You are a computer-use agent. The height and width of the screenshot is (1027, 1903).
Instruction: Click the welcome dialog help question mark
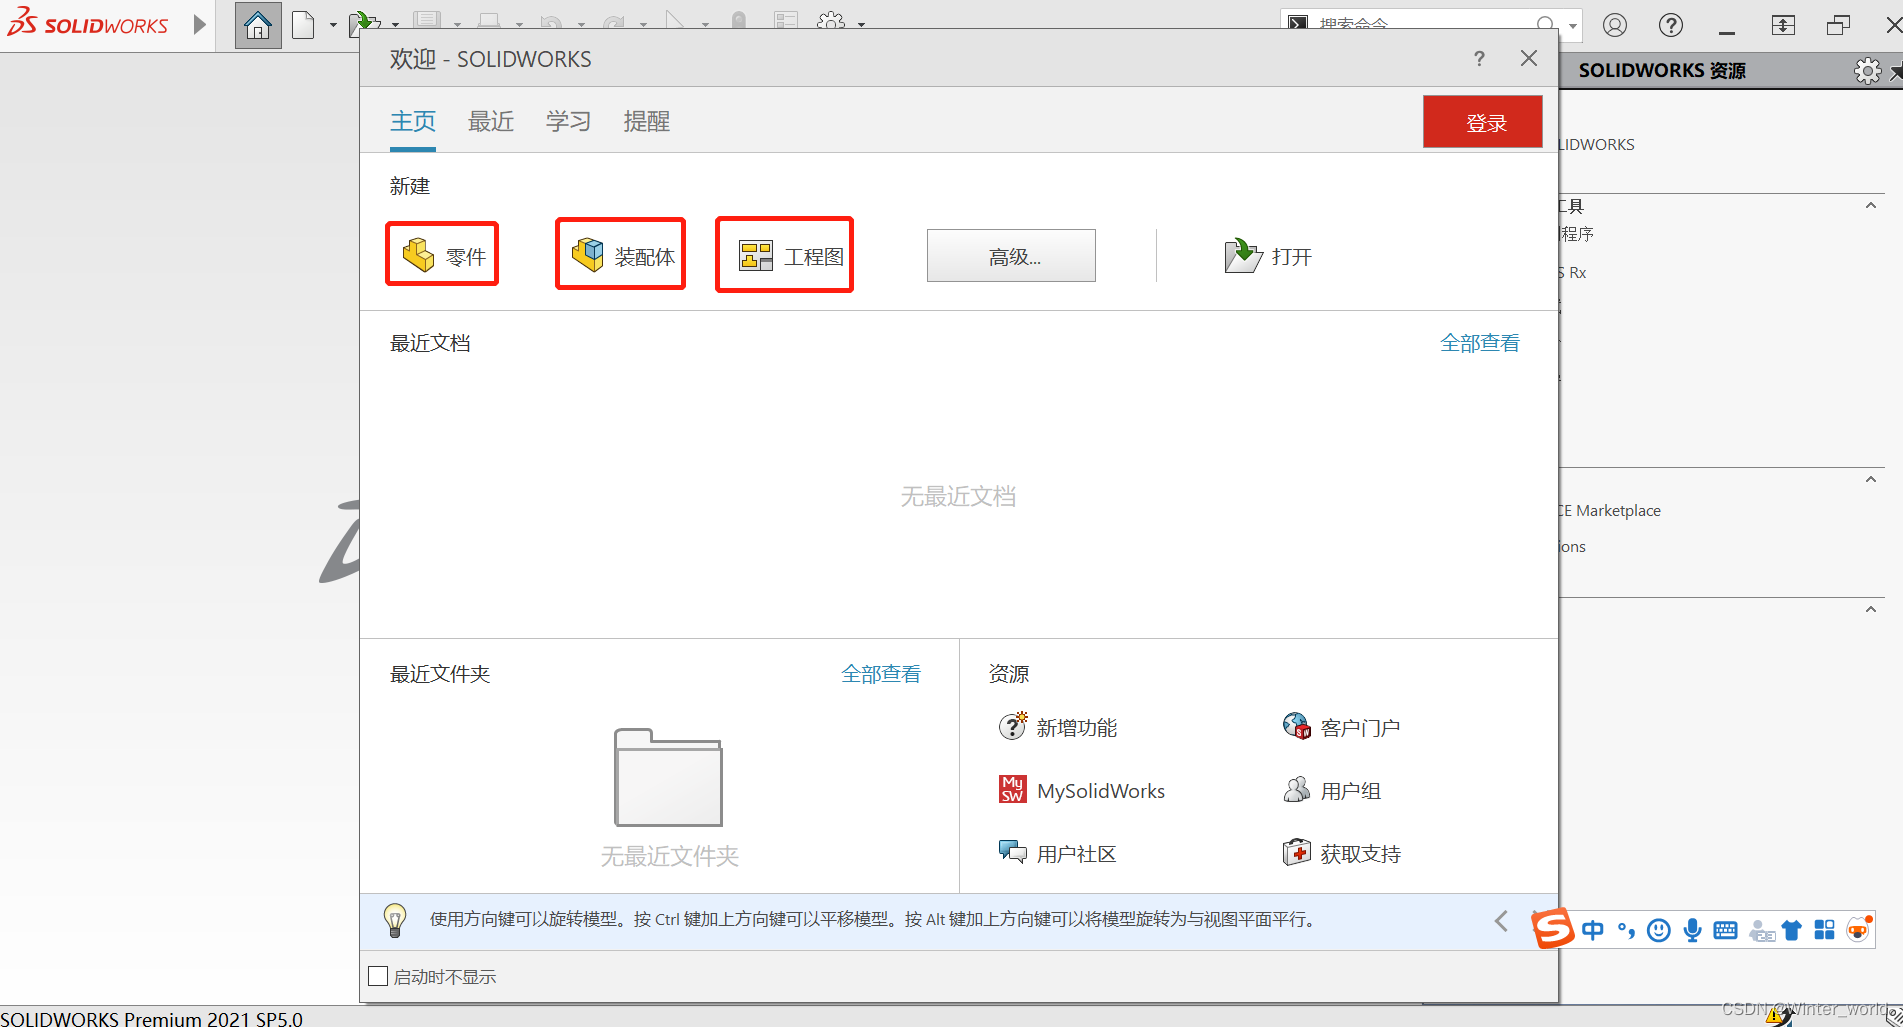point(1479,58)
